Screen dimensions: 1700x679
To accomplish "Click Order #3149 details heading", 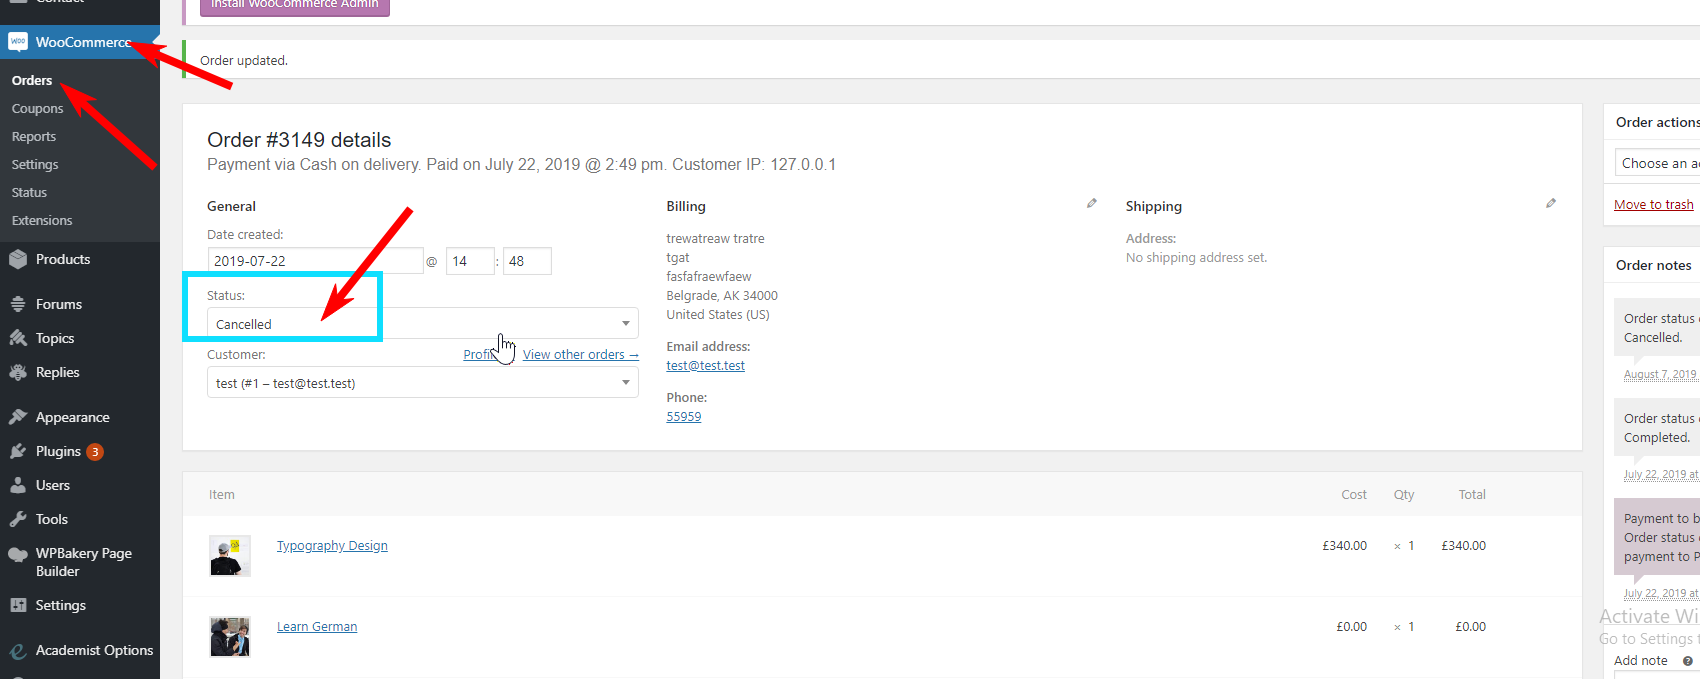I will pyautogui.click(x=299, y=140).
